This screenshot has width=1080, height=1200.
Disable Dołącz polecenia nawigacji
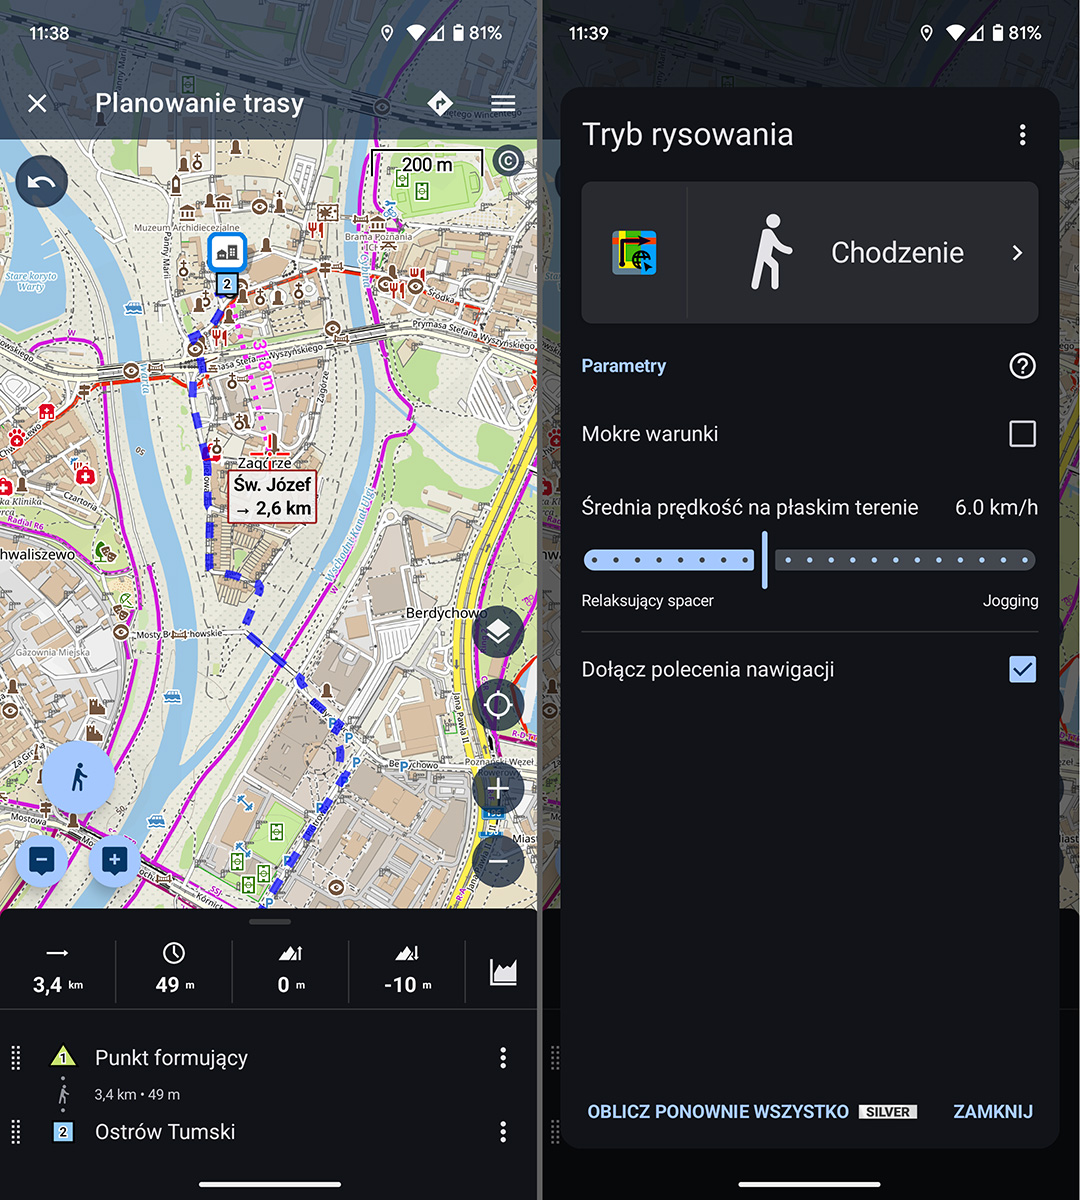(x=1021, y=669)
